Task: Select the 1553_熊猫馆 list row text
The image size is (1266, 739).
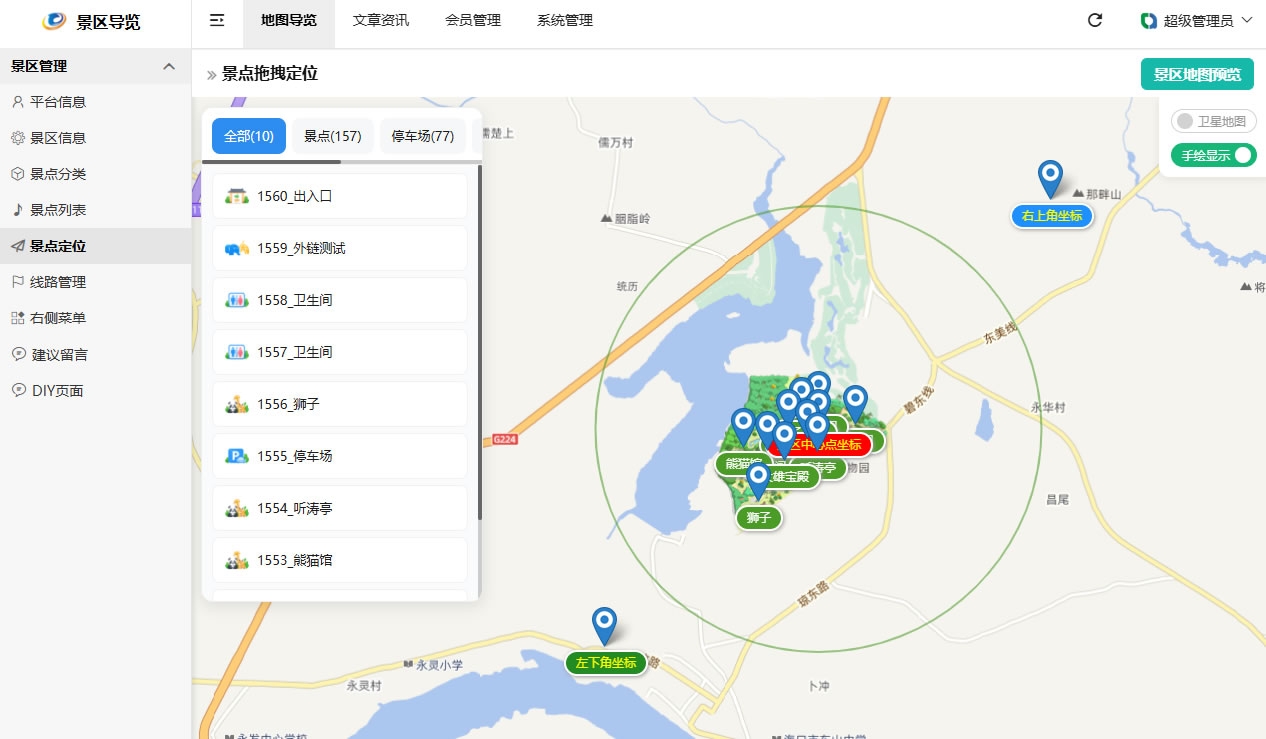Action: click(294, 560)
